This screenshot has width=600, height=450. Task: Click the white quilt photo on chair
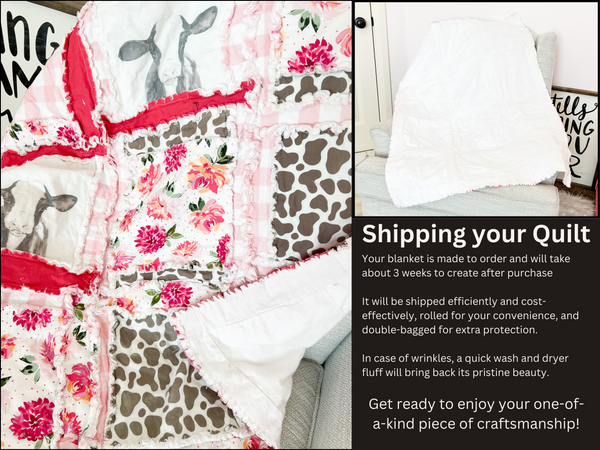(x=476, y=109)
